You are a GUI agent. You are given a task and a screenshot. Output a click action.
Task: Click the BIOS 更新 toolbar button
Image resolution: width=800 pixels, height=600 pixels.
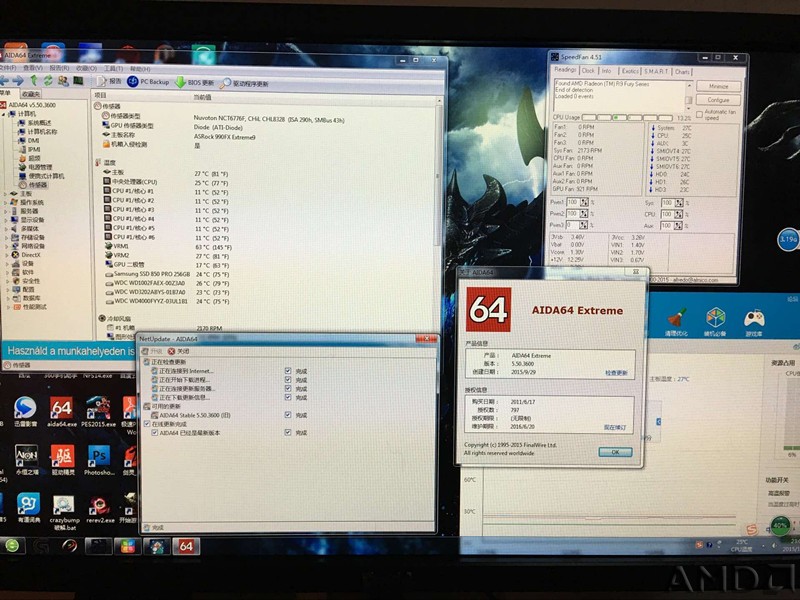click(x=195, y=83)
